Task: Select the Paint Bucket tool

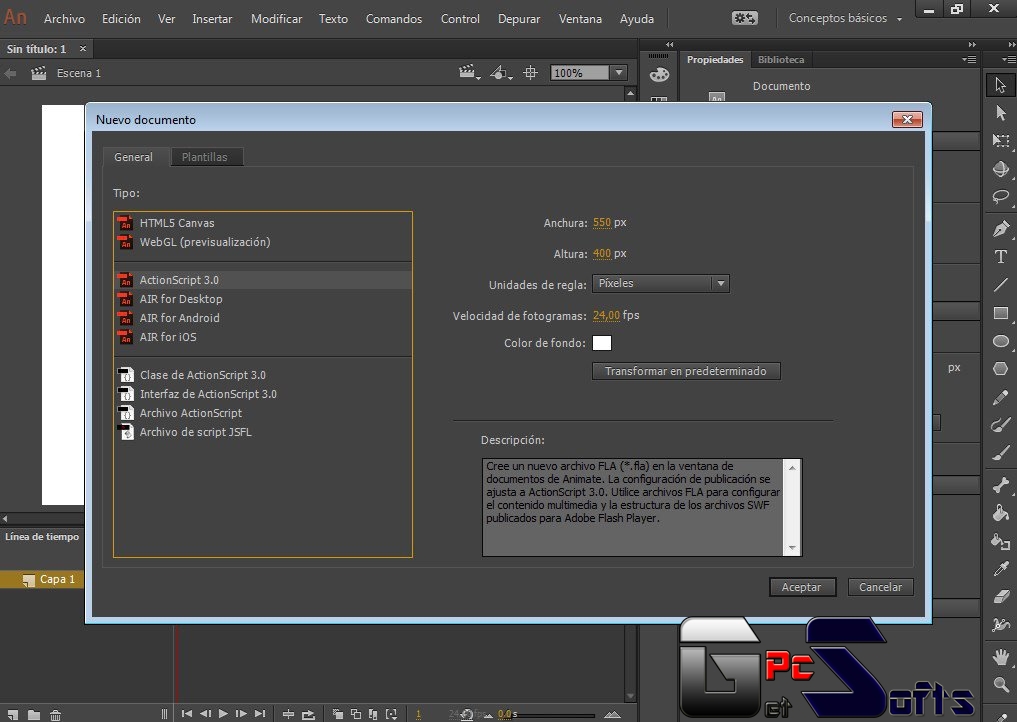Action: [1000, 512]
